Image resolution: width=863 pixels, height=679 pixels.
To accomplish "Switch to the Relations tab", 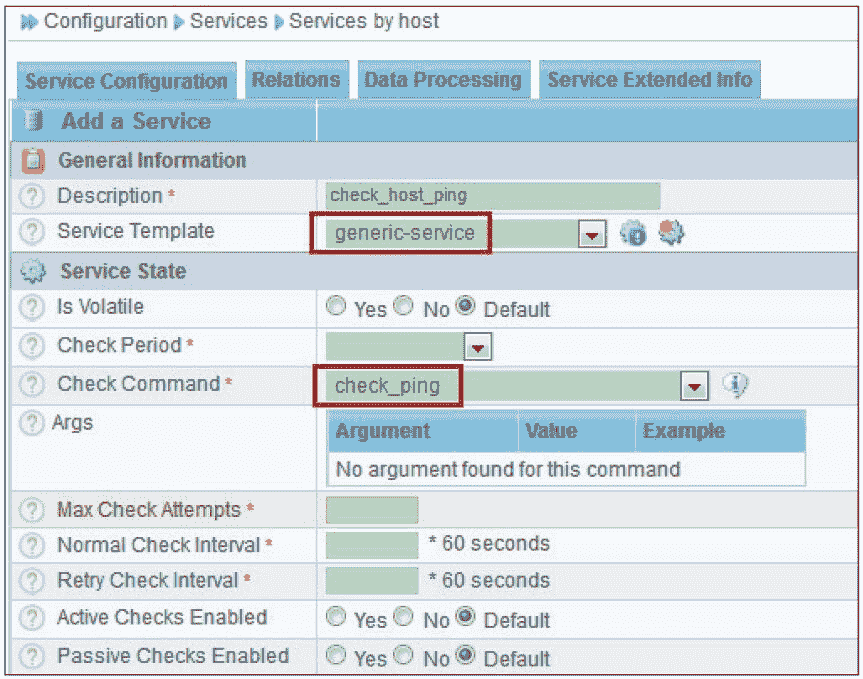I will pos(295,80).
